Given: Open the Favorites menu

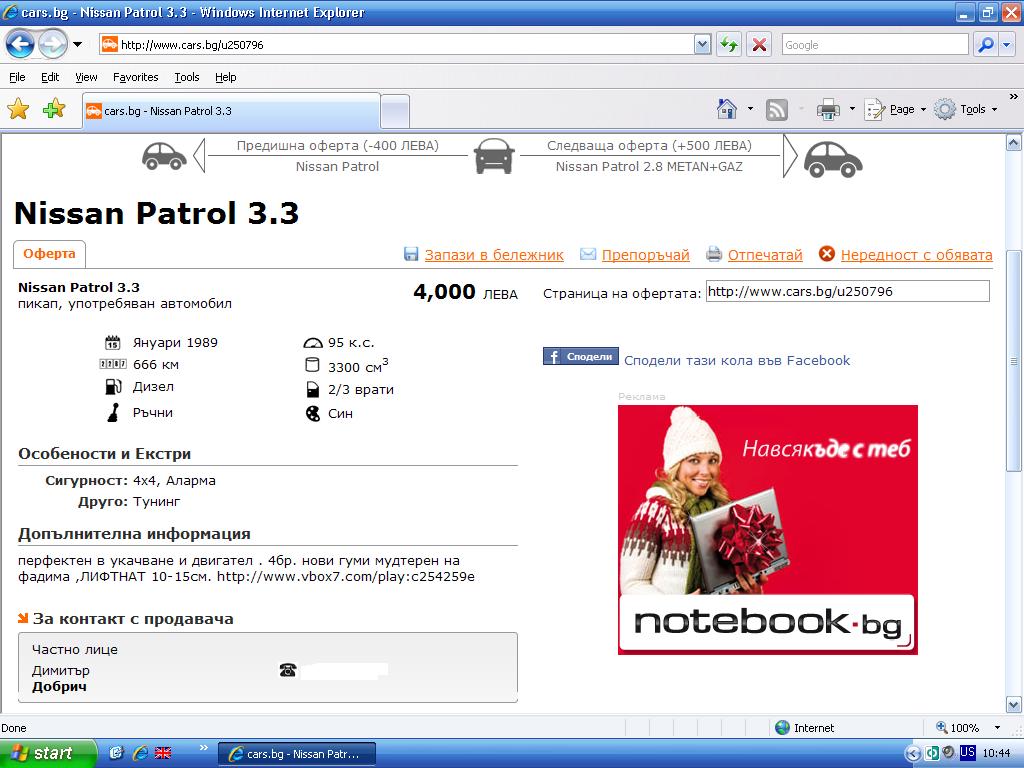Looking at the screenshot, I should [135, 77].
